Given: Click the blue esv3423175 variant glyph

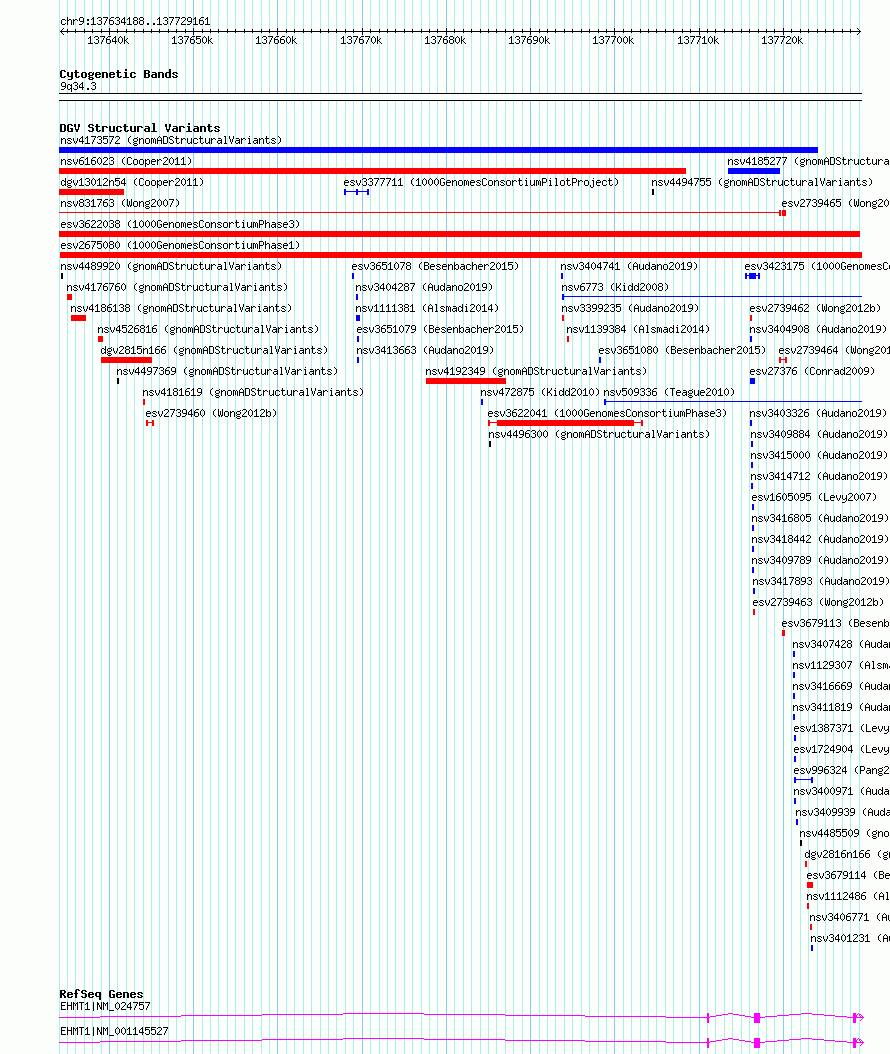Looking at the screenshot, I should (x=752, y=276).
